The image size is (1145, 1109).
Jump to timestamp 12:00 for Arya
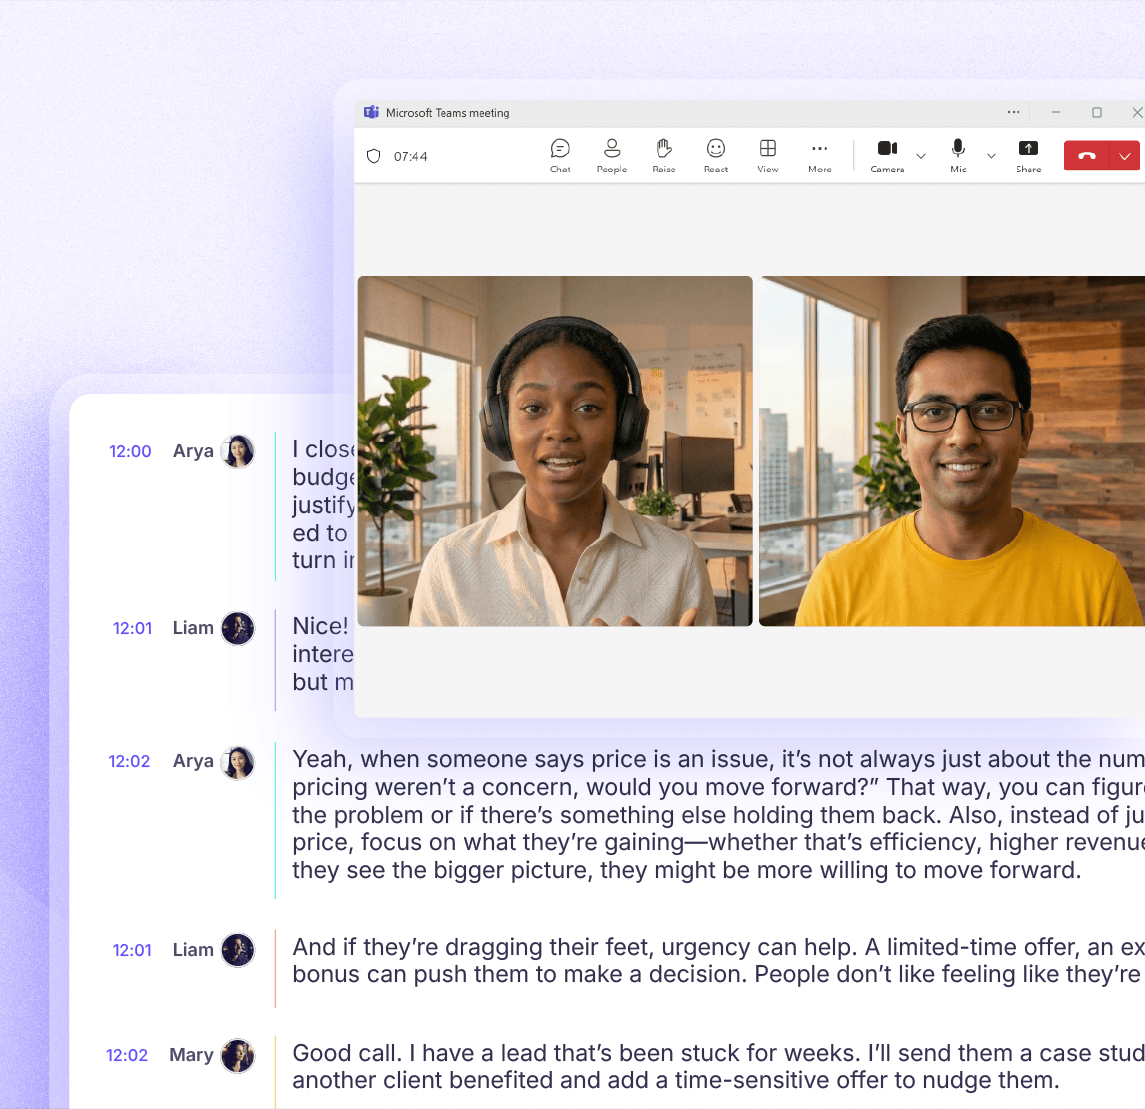[x=130, y=451]
